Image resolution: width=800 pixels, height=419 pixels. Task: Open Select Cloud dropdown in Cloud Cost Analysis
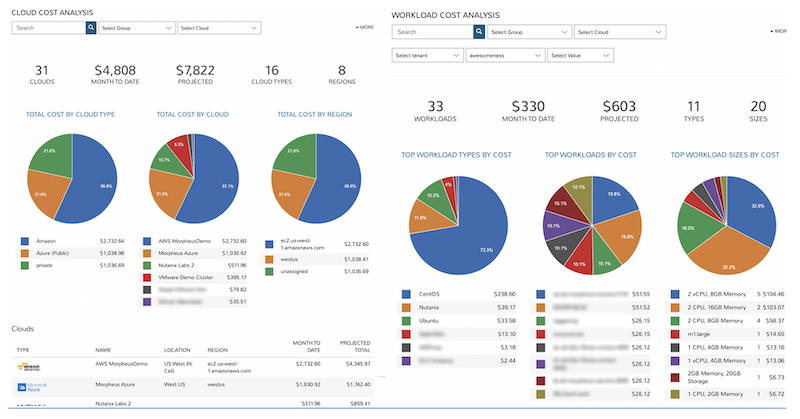(x=214, y=28)
